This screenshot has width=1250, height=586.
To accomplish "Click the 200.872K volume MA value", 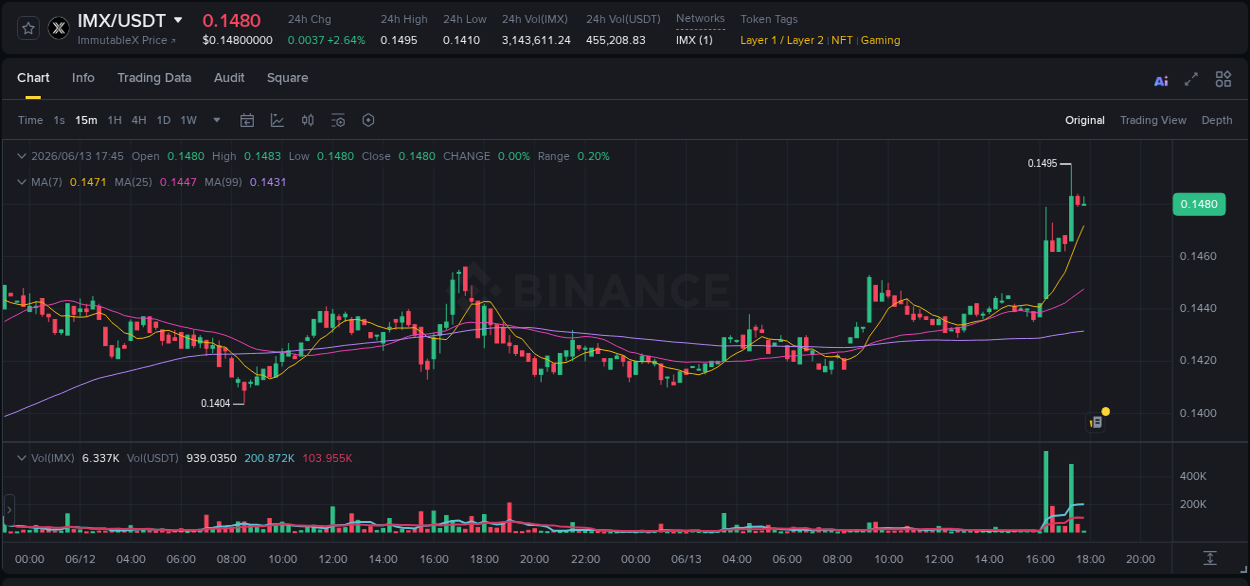I will coord(269,458).
